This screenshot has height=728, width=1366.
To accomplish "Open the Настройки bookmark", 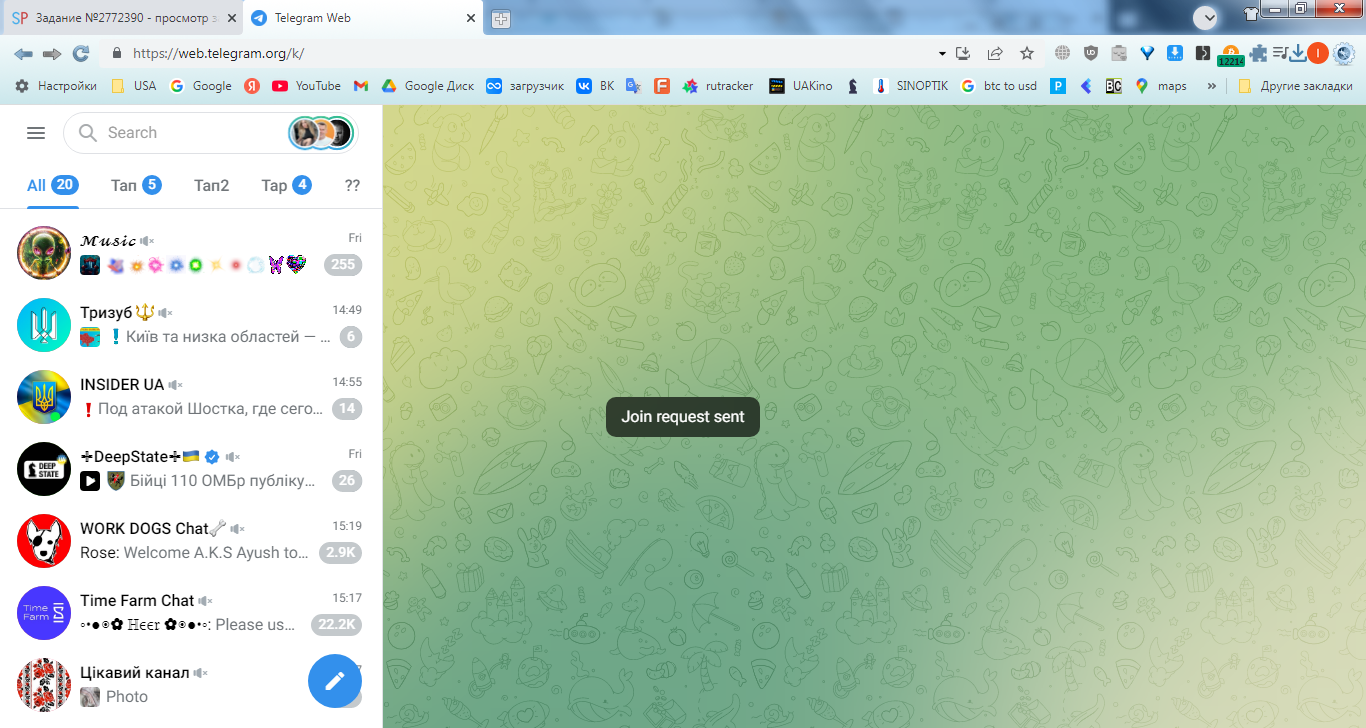I will (x=56, y=86).
